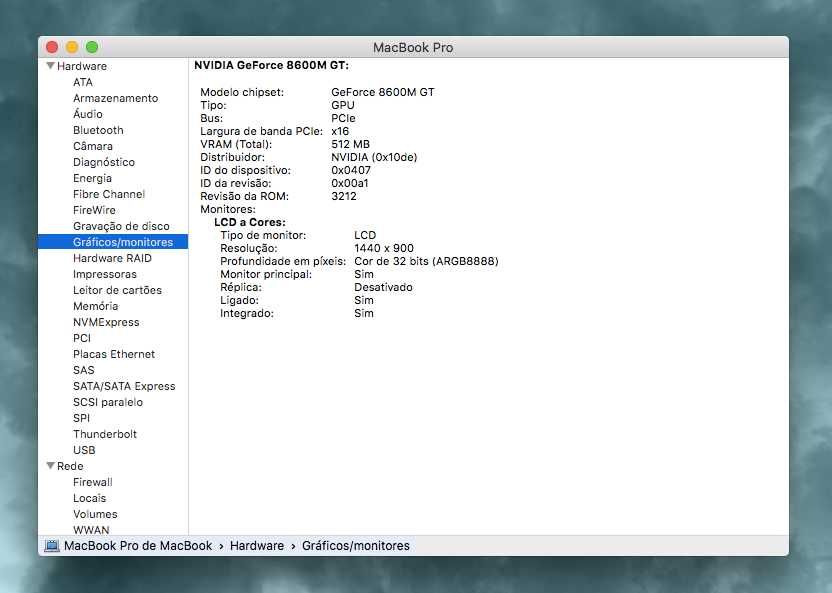
Task: Click the NVIDIA (0x10de) value
Action: click(x=374, y=157)
